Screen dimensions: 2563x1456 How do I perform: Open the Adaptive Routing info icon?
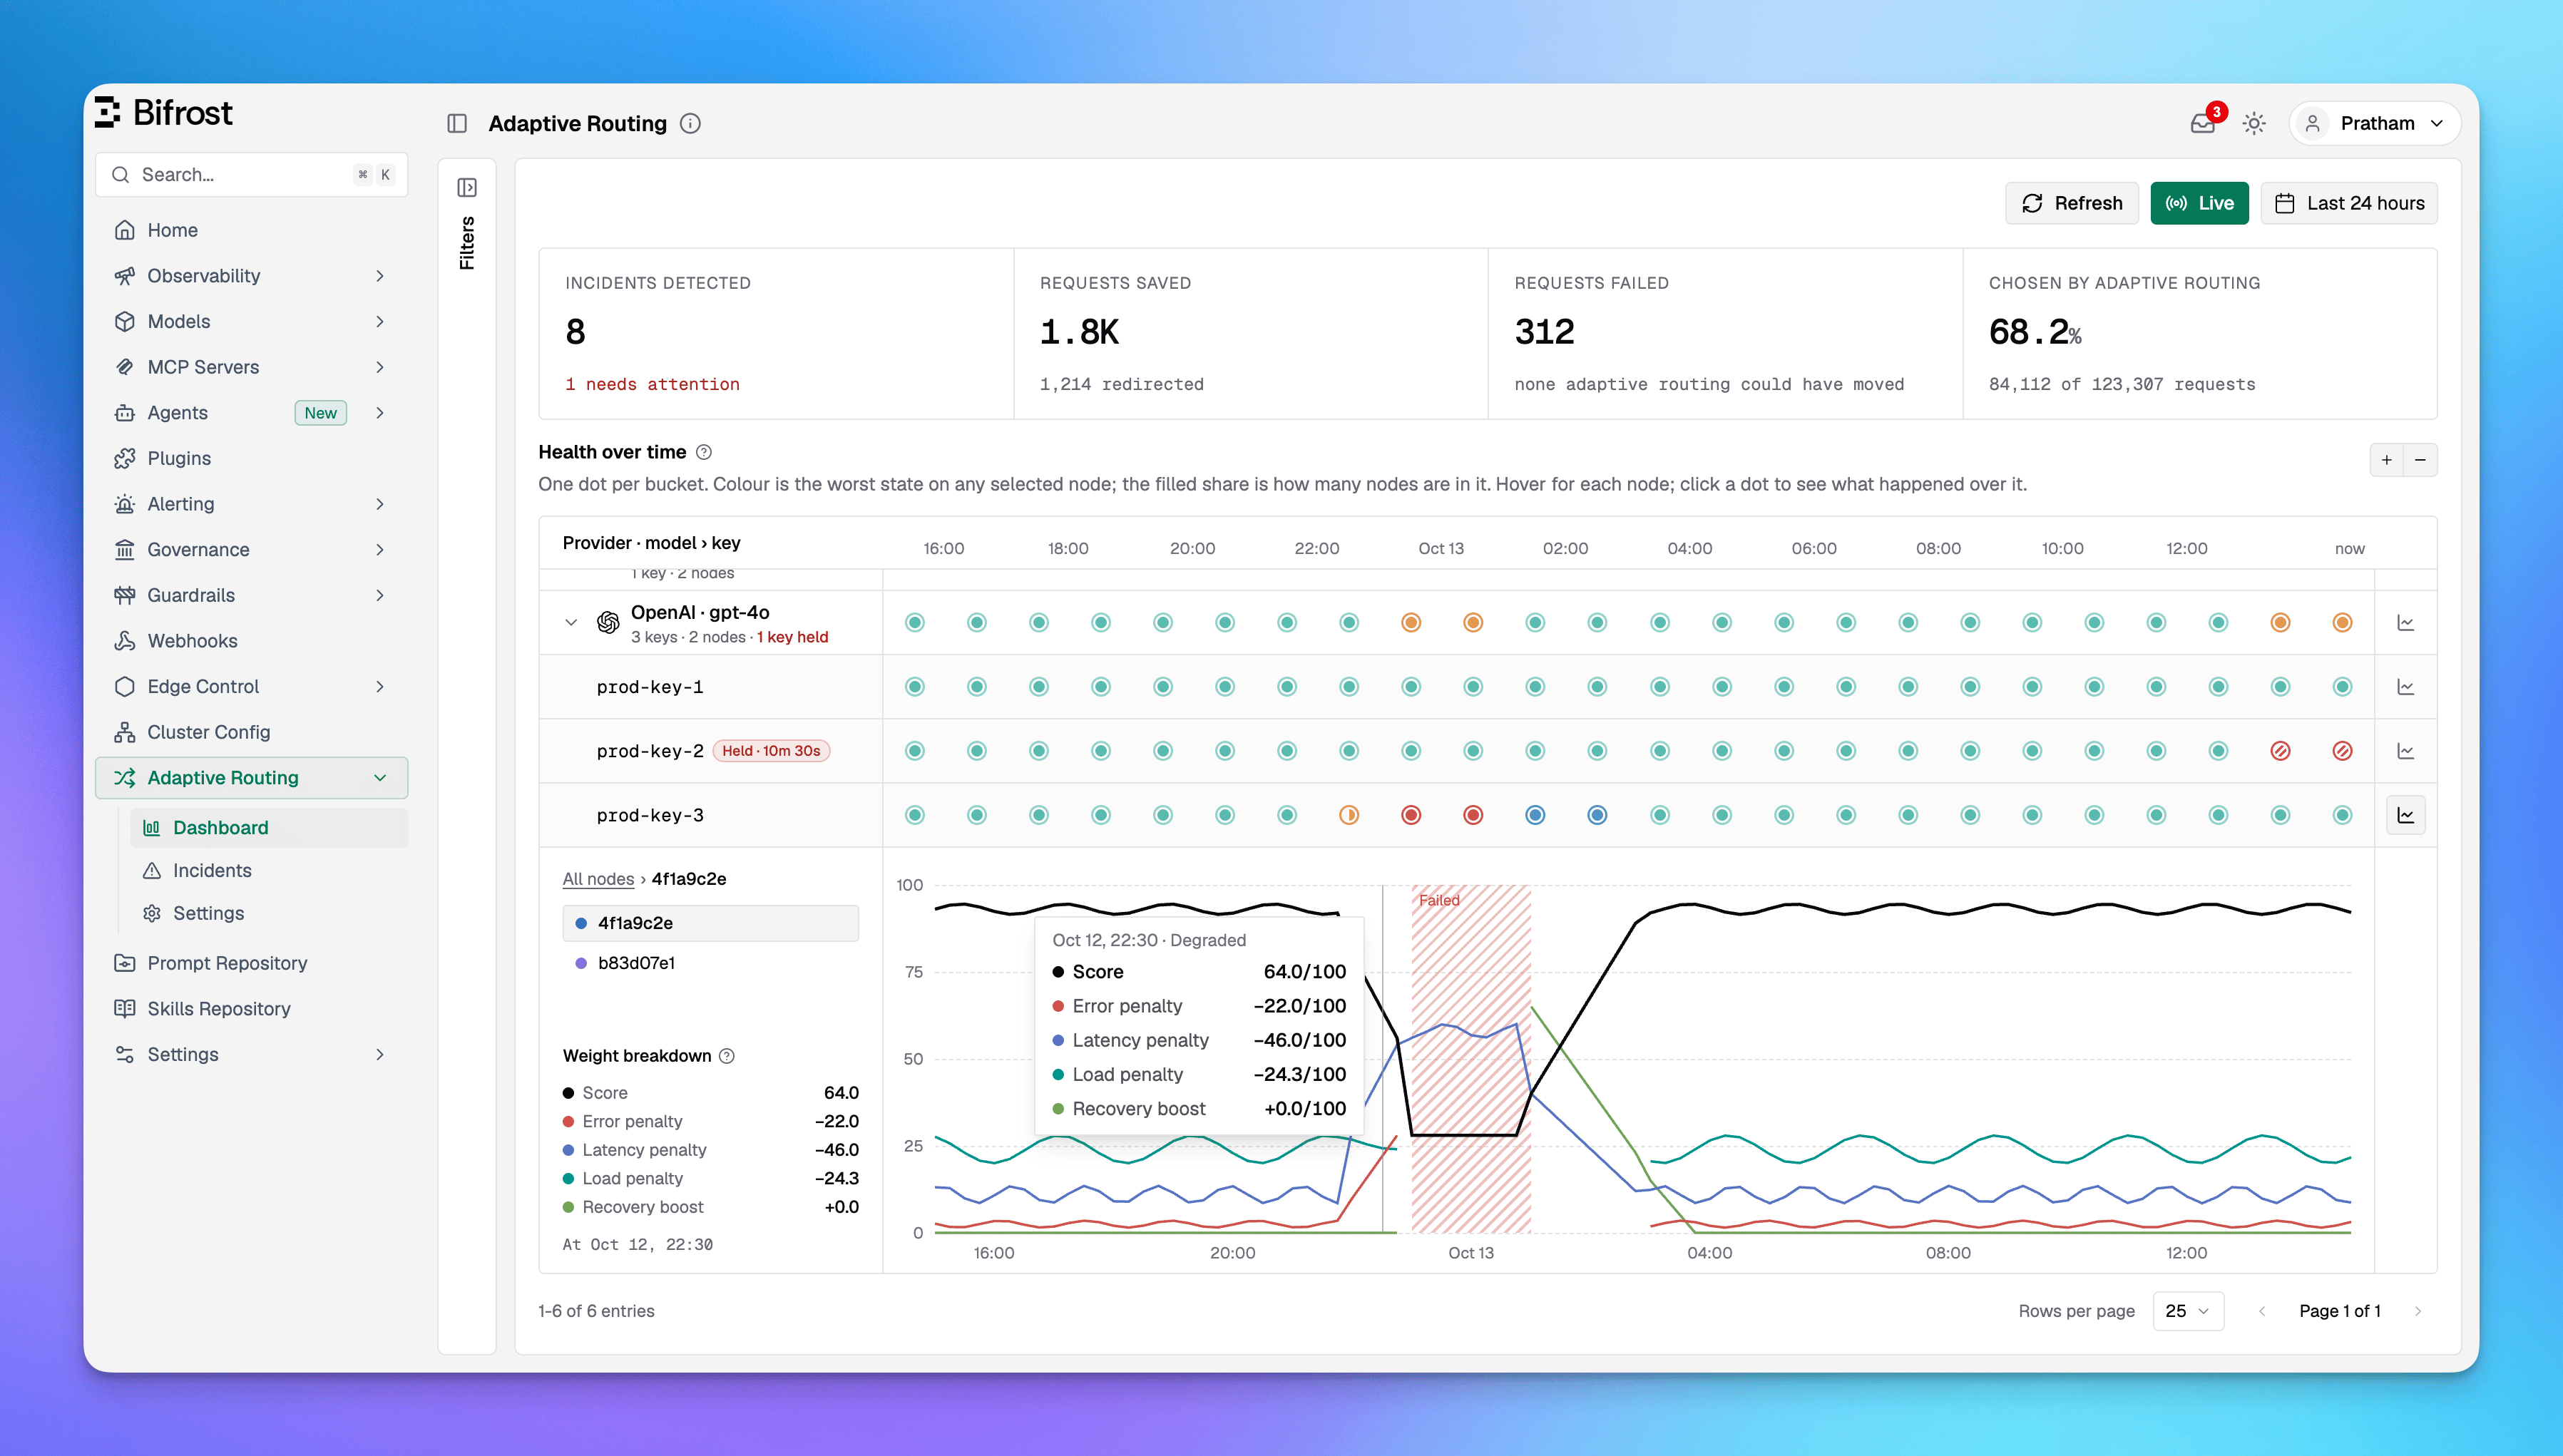pyautogui.click(x=690, y=123)
